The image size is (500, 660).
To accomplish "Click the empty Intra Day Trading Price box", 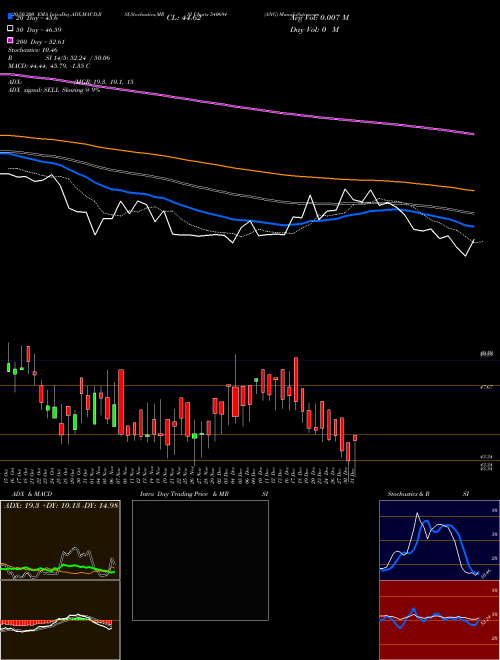I will pyautogui.click(x=200, y=560).
